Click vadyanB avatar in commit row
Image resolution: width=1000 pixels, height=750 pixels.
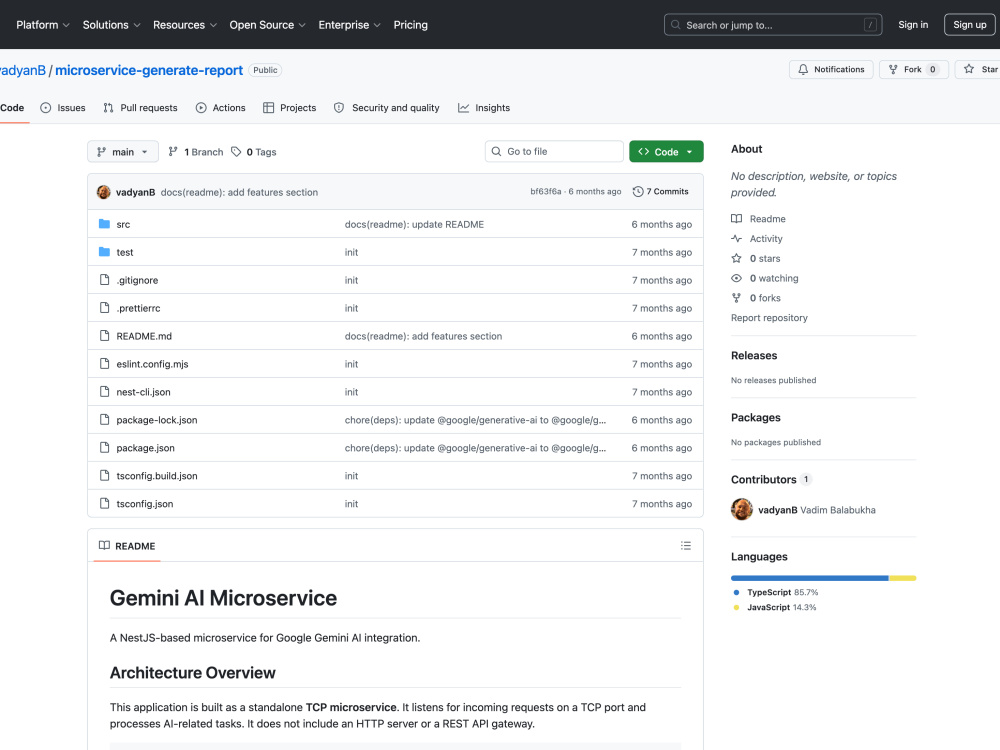click(x=103, y=192)
